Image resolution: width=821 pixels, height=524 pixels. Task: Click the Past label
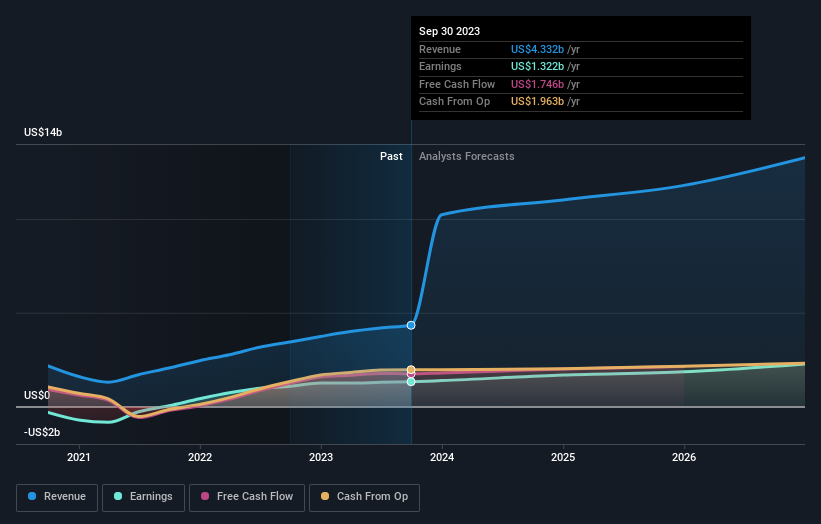(x=391, y=156)
